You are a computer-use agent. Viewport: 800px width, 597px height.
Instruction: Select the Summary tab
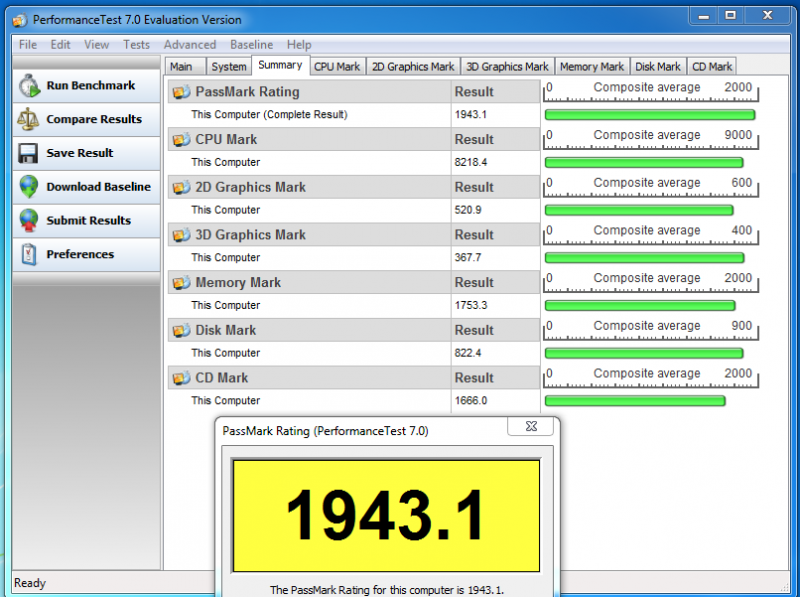tap(280, 65)
